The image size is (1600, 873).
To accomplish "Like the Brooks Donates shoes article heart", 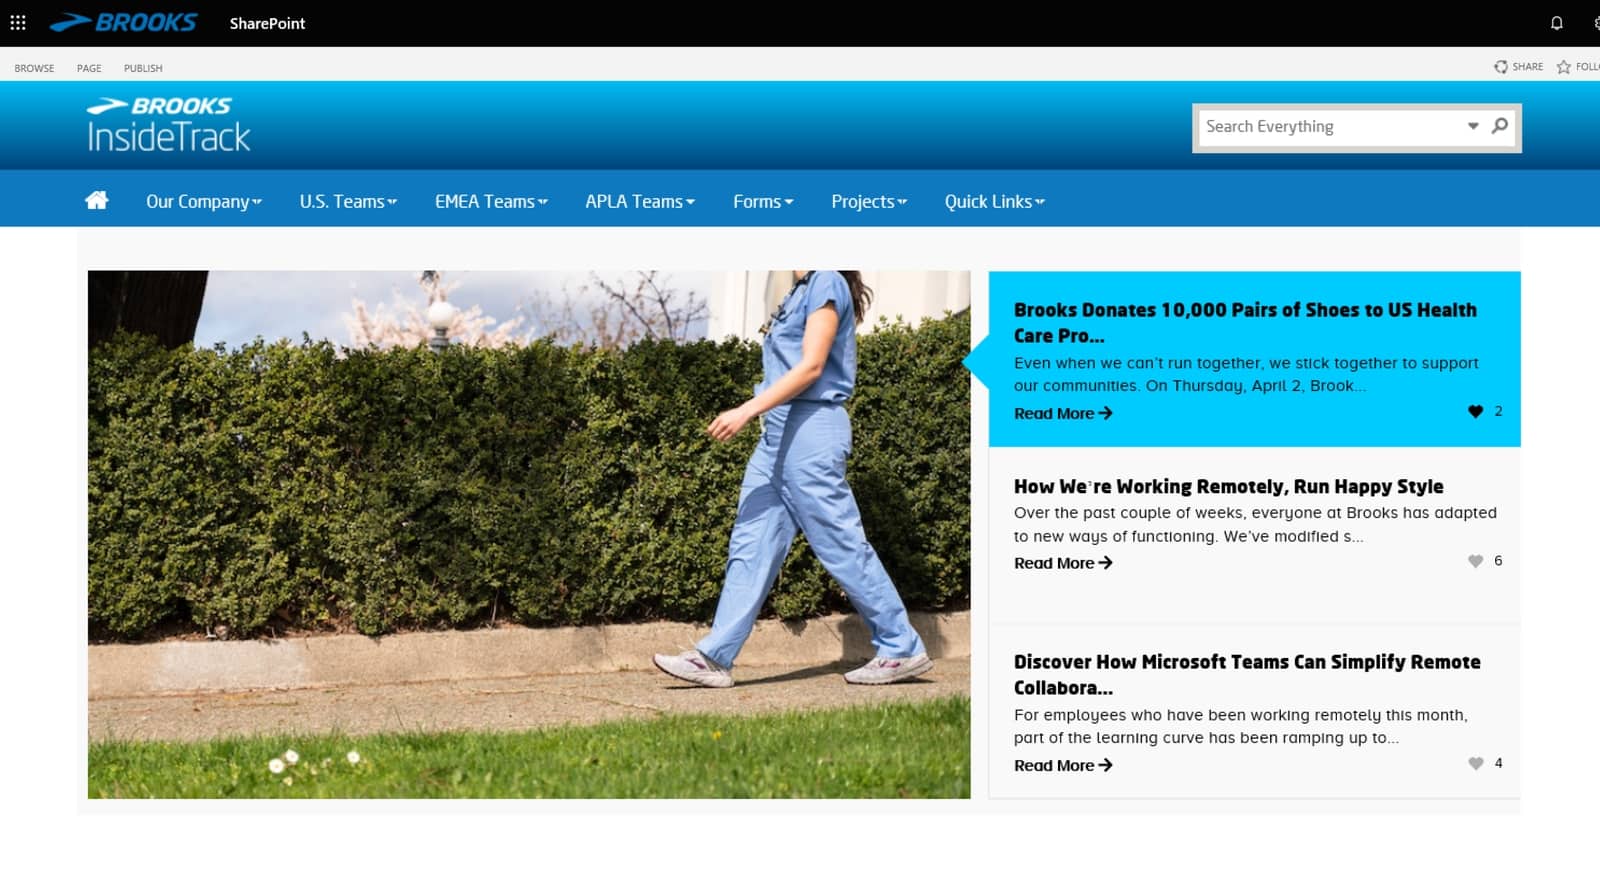I will tap(1475, 411).
